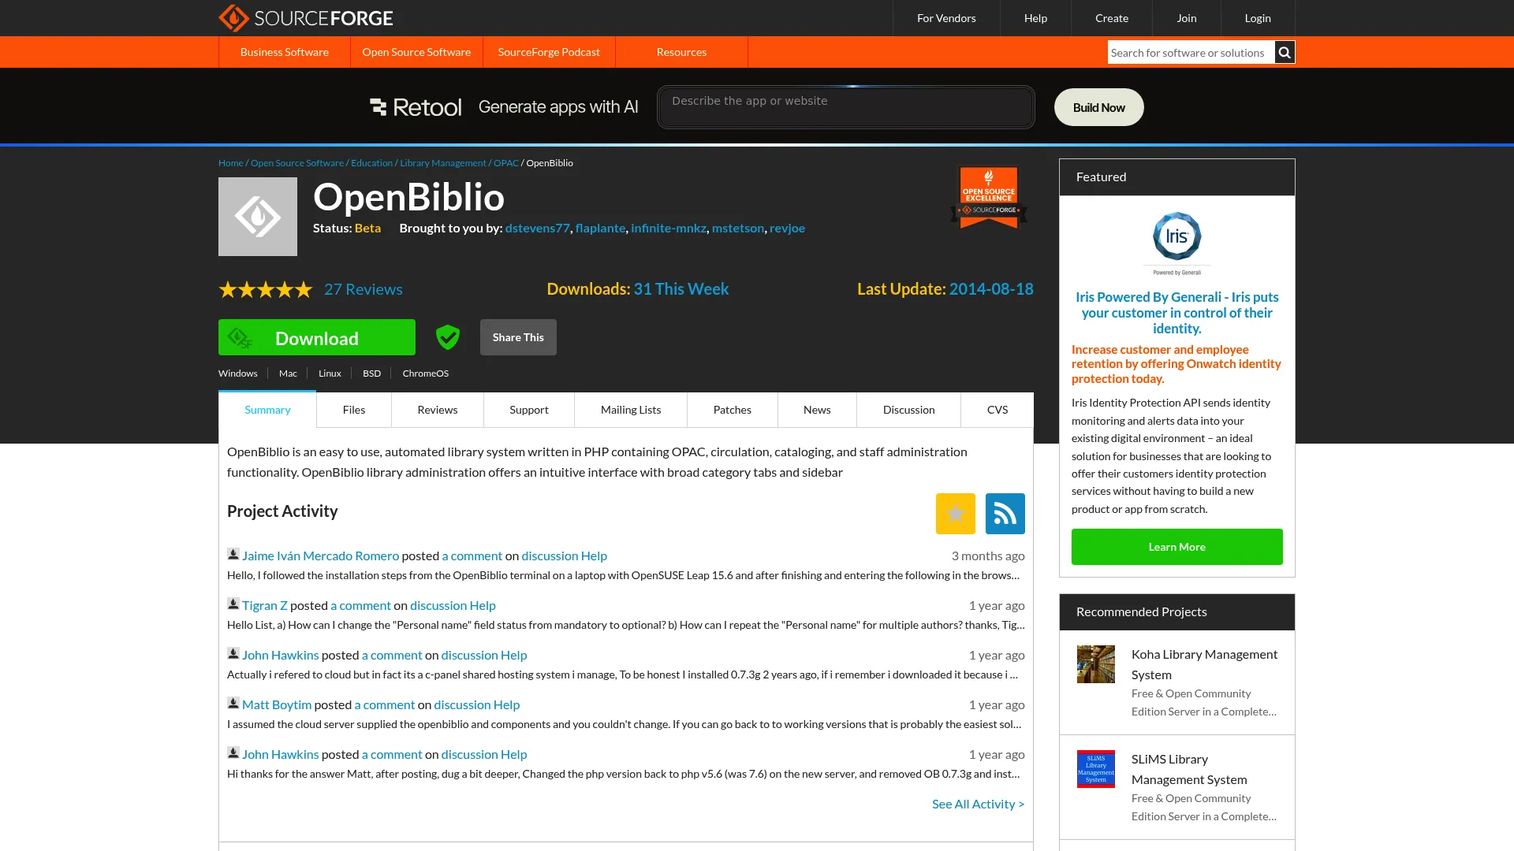The height and width of the screenshot is (851, 1514).
Task: Click the green Download button
Action: pos(317,337)
